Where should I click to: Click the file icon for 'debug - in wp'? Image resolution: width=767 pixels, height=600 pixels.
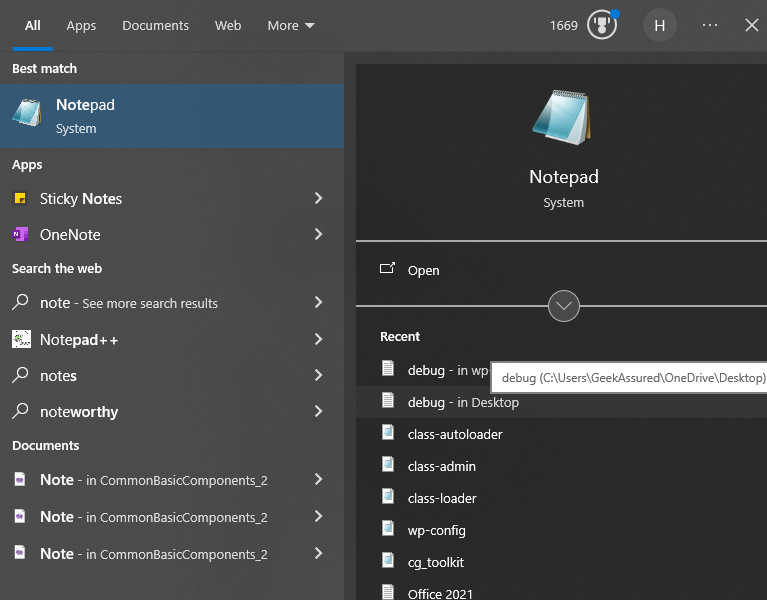(x=388, y=368)
